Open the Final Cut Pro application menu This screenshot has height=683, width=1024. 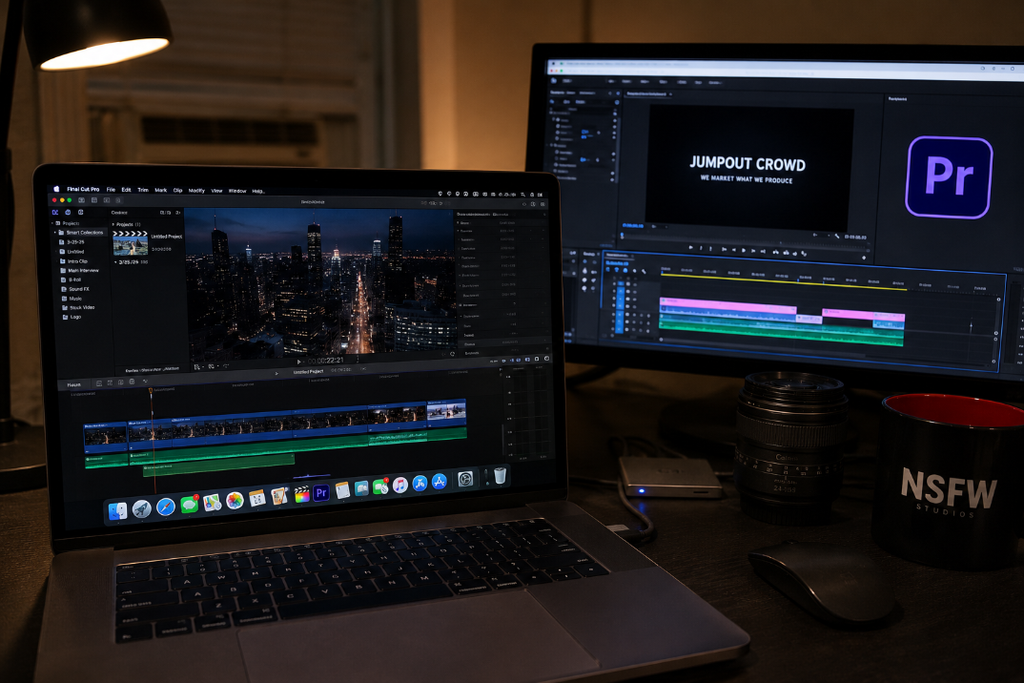tap(83, 189)
